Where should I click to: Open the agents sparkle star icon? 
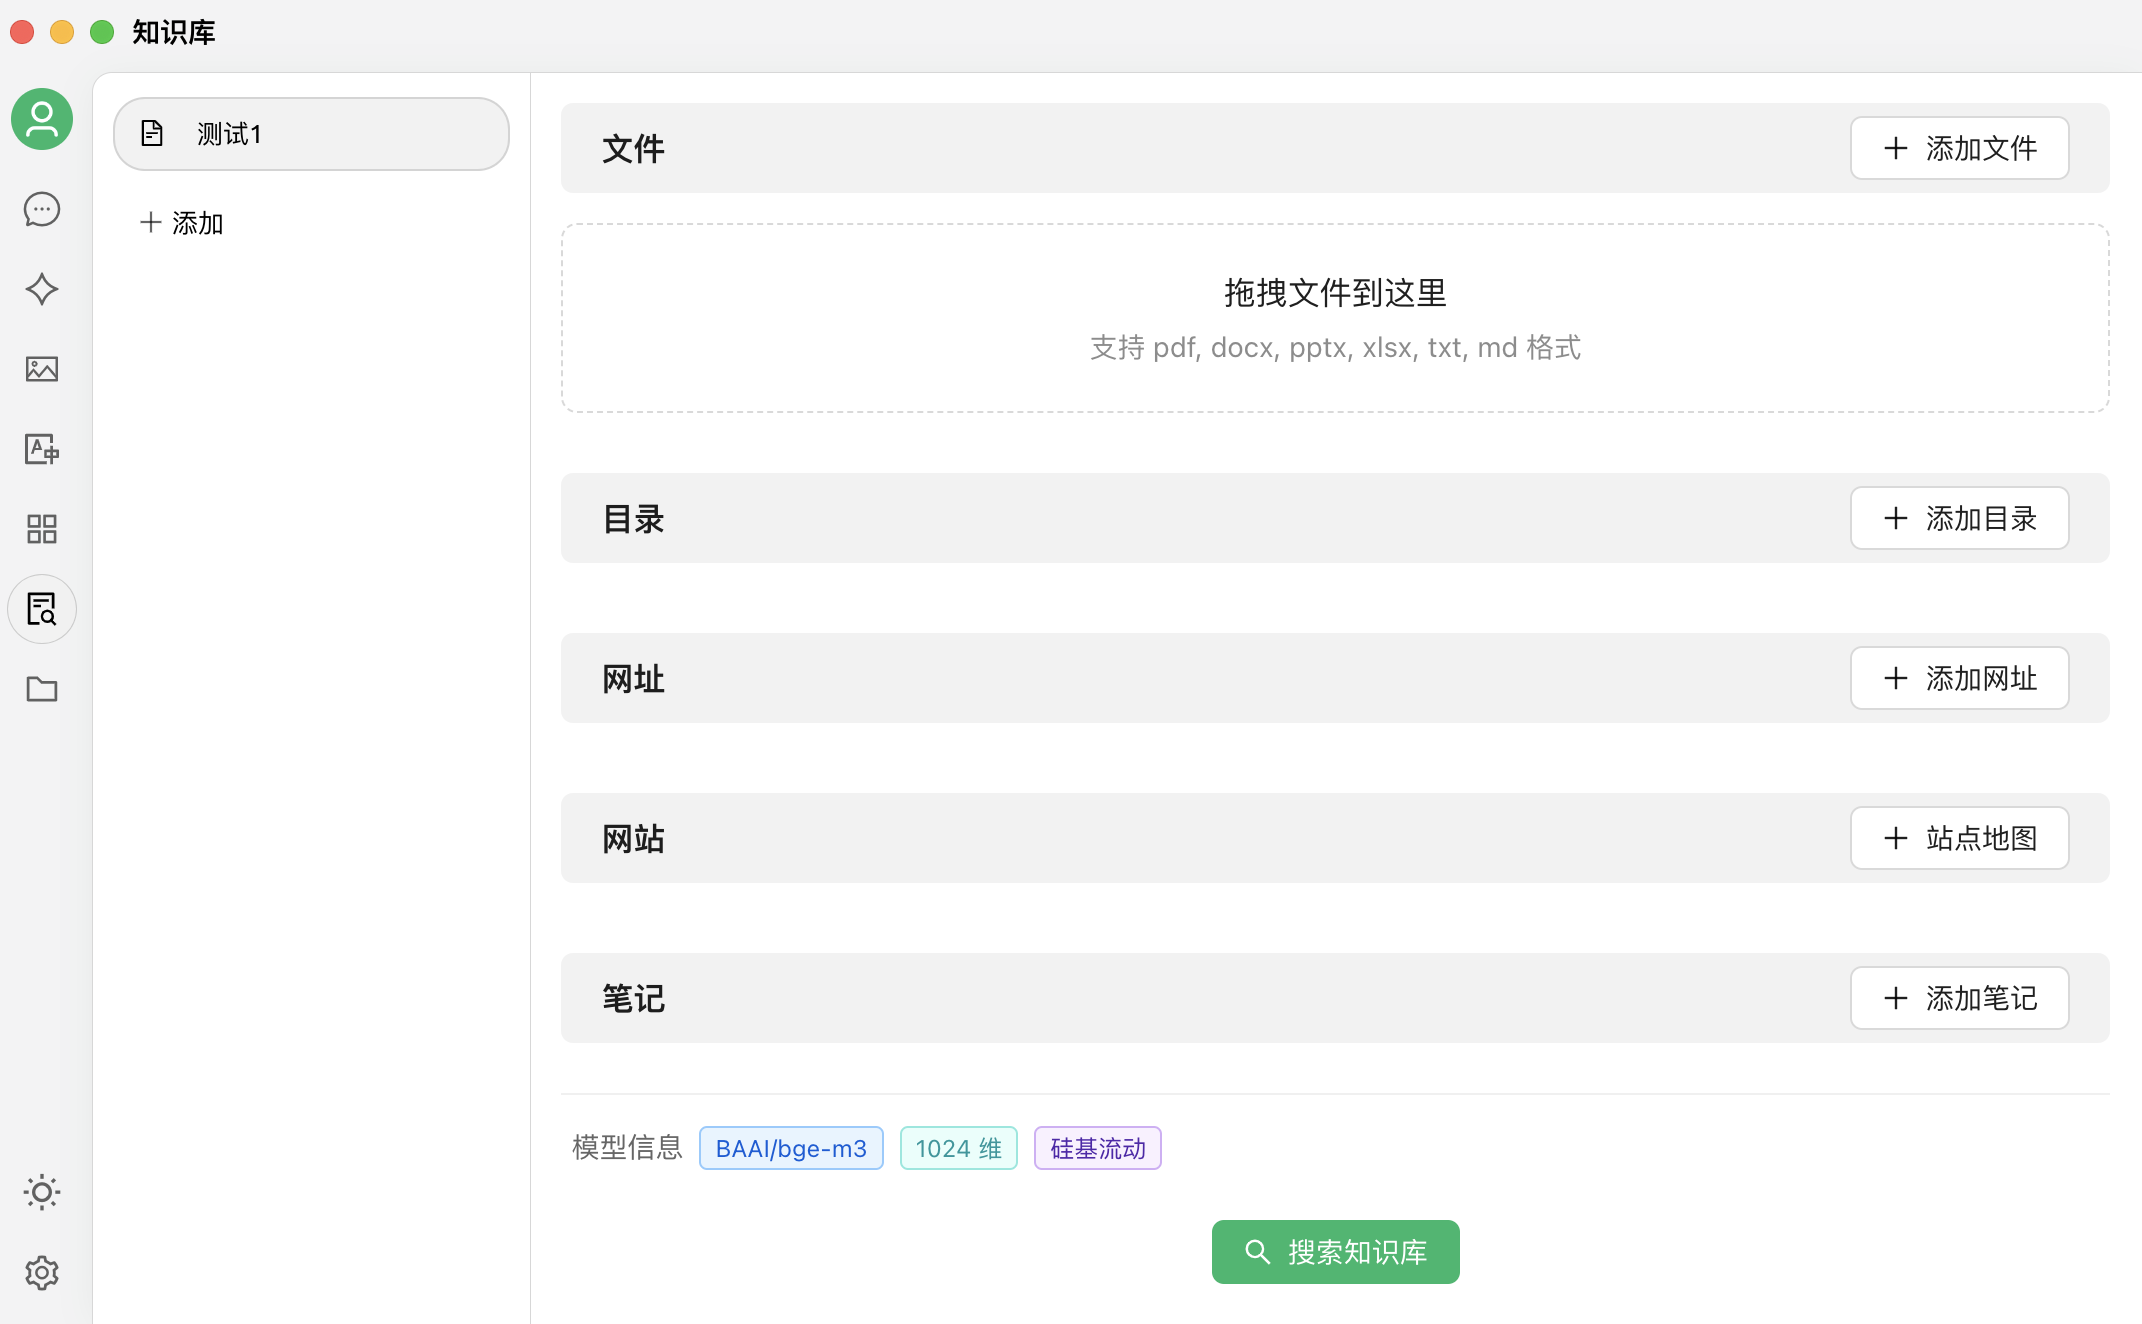click(x=42, y=289)
